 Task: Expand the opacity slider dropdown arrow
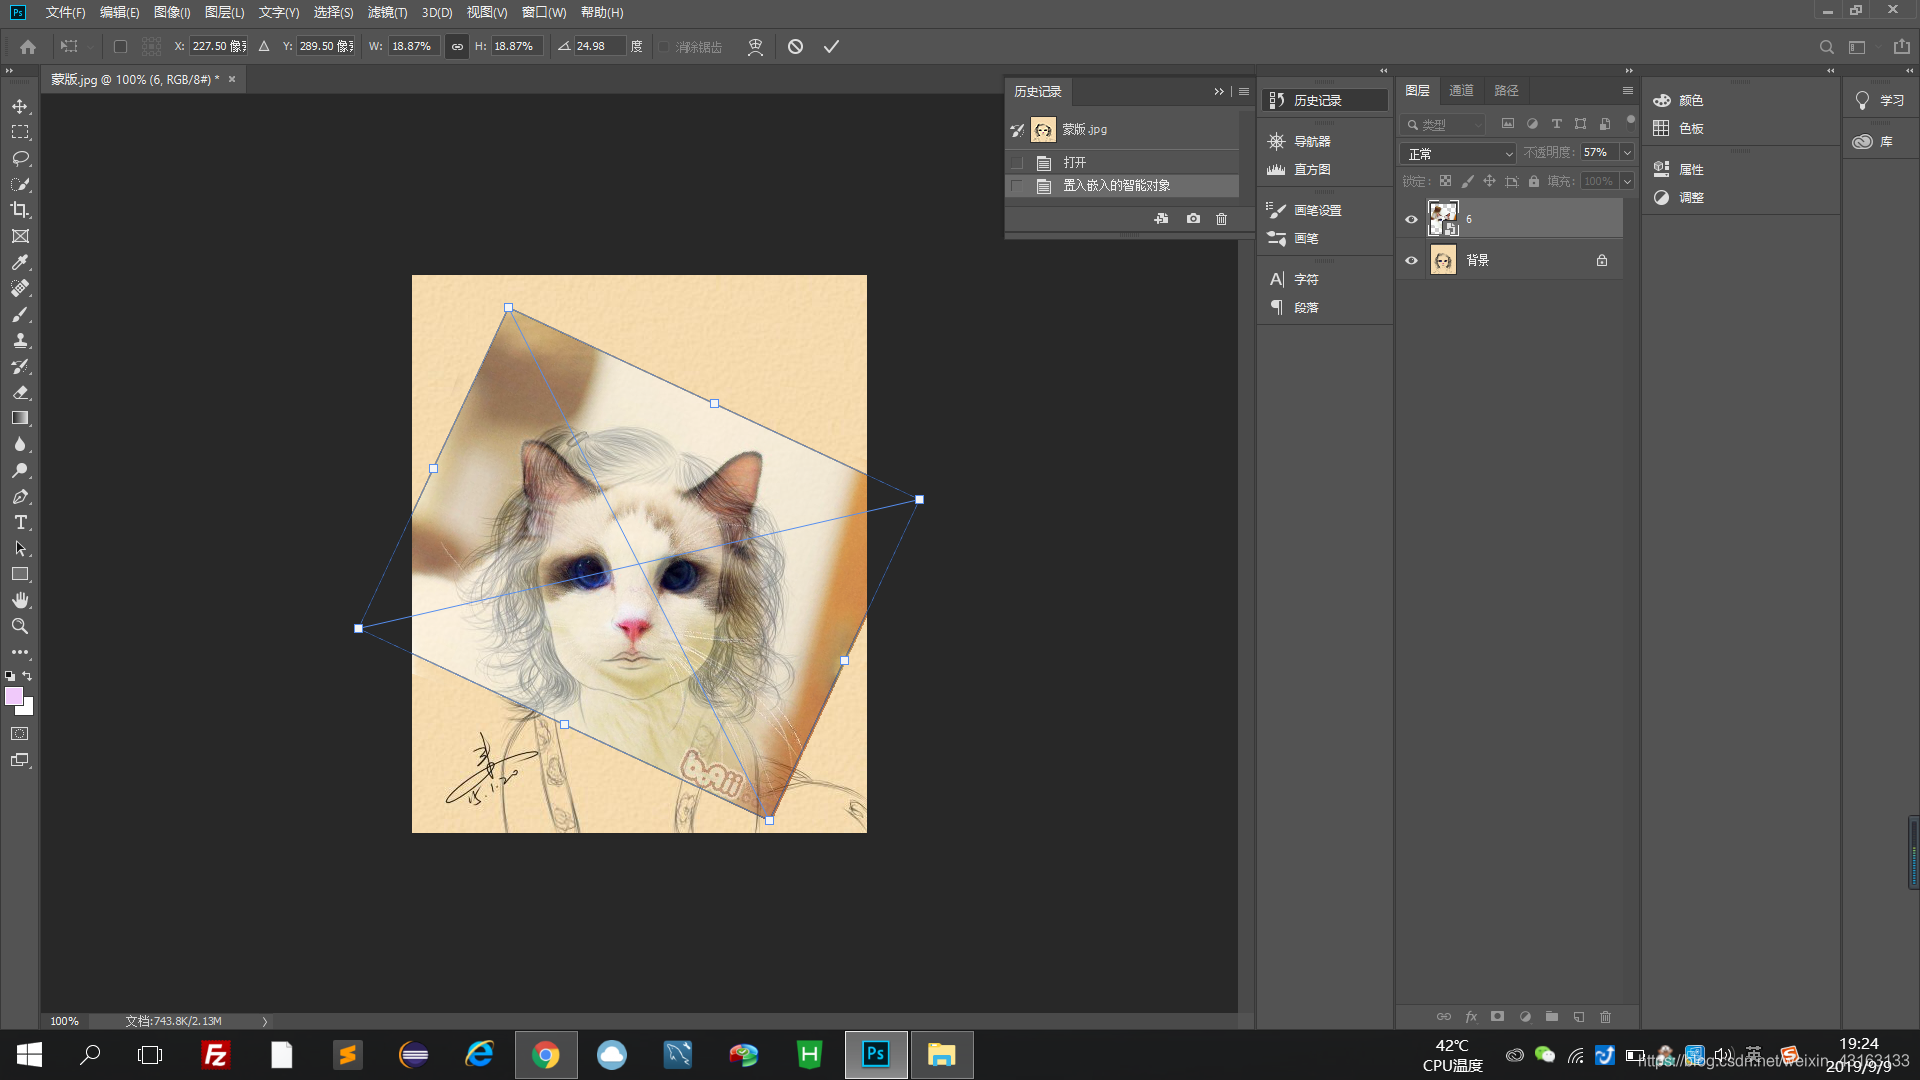tap(1627, 153)
